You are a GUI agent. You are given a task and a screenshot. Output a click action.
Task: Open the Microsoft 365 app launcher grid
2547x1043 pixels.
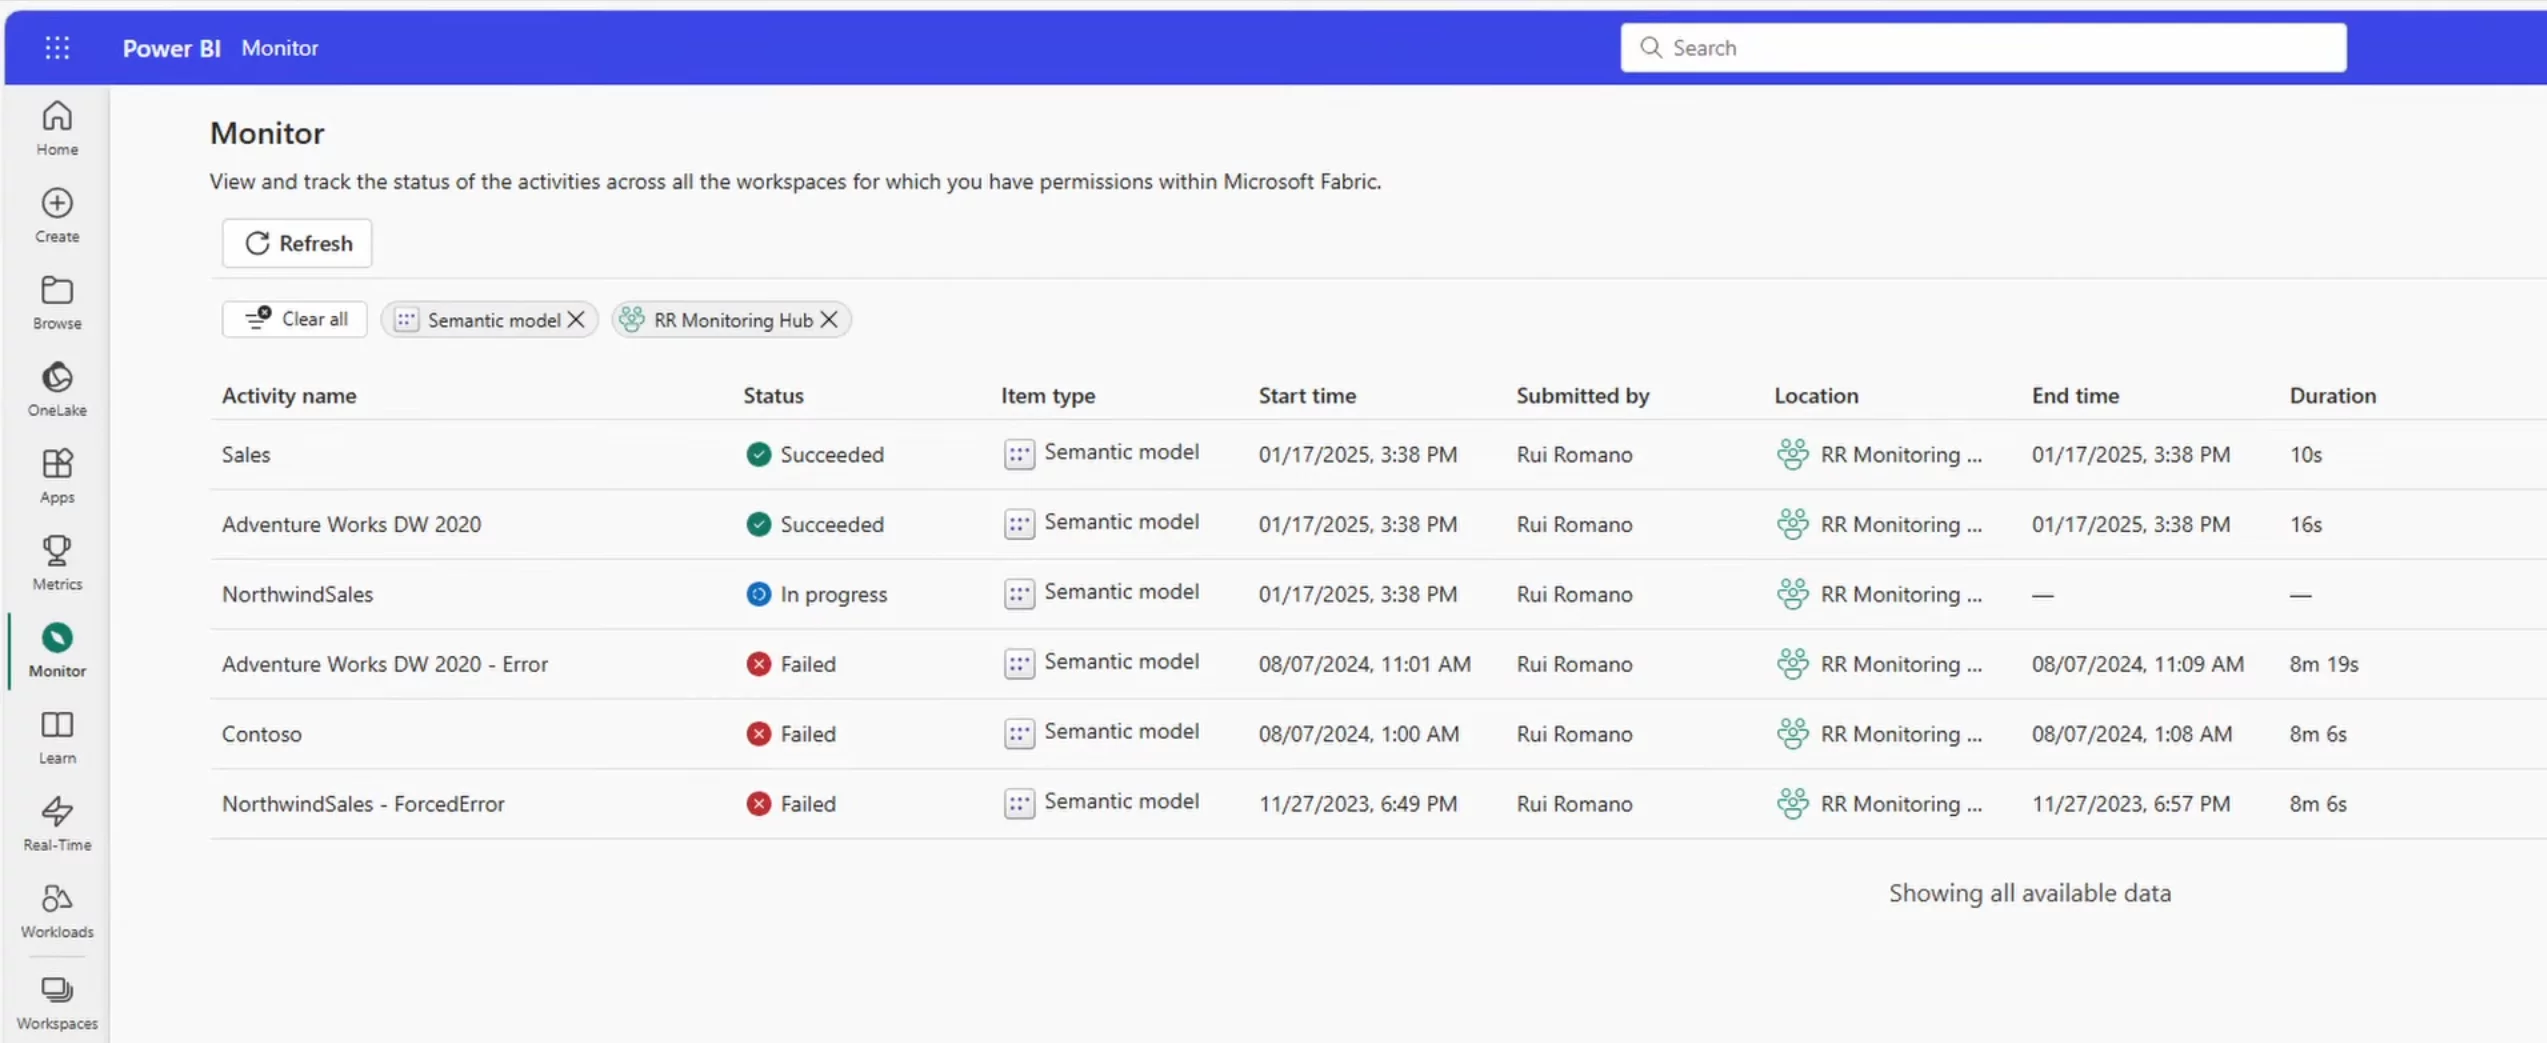tap(57, 47)
